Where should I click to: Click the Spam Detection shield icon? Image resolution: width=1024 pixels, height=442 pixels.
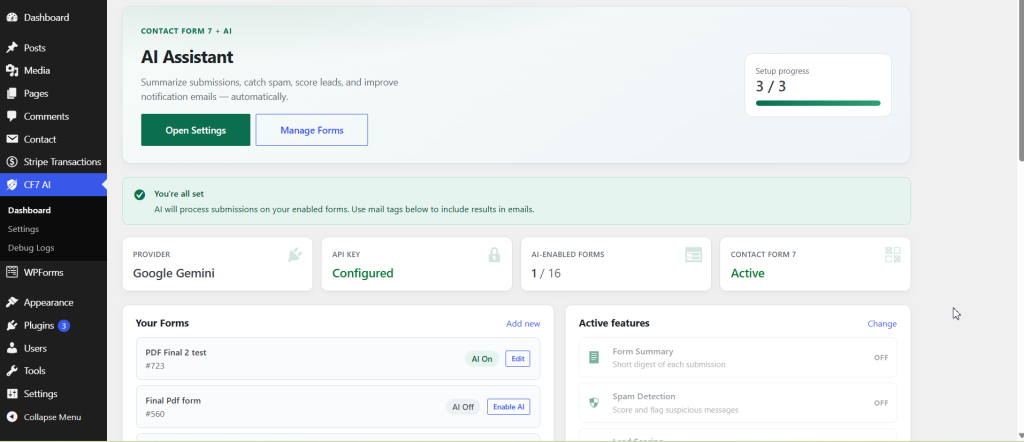594,403
